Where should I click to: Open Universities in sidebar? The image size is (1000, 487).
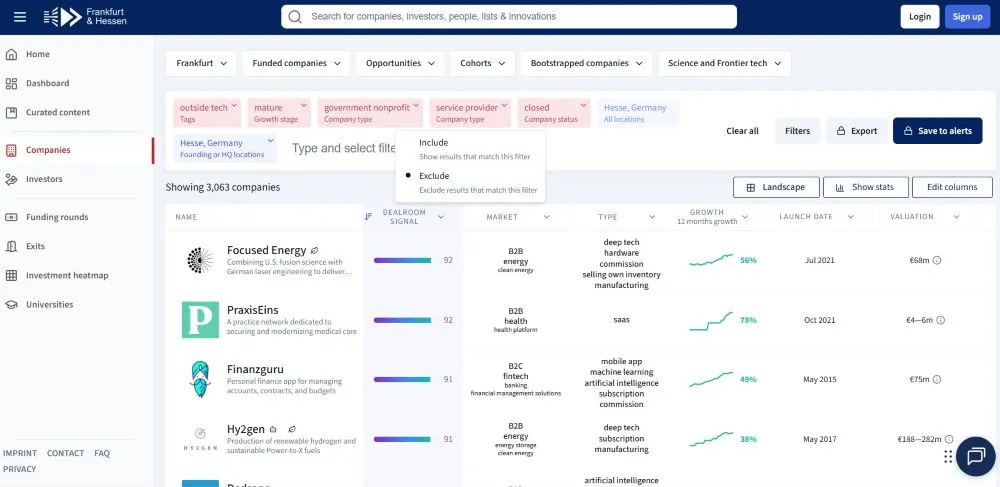[x=50, y=305]
